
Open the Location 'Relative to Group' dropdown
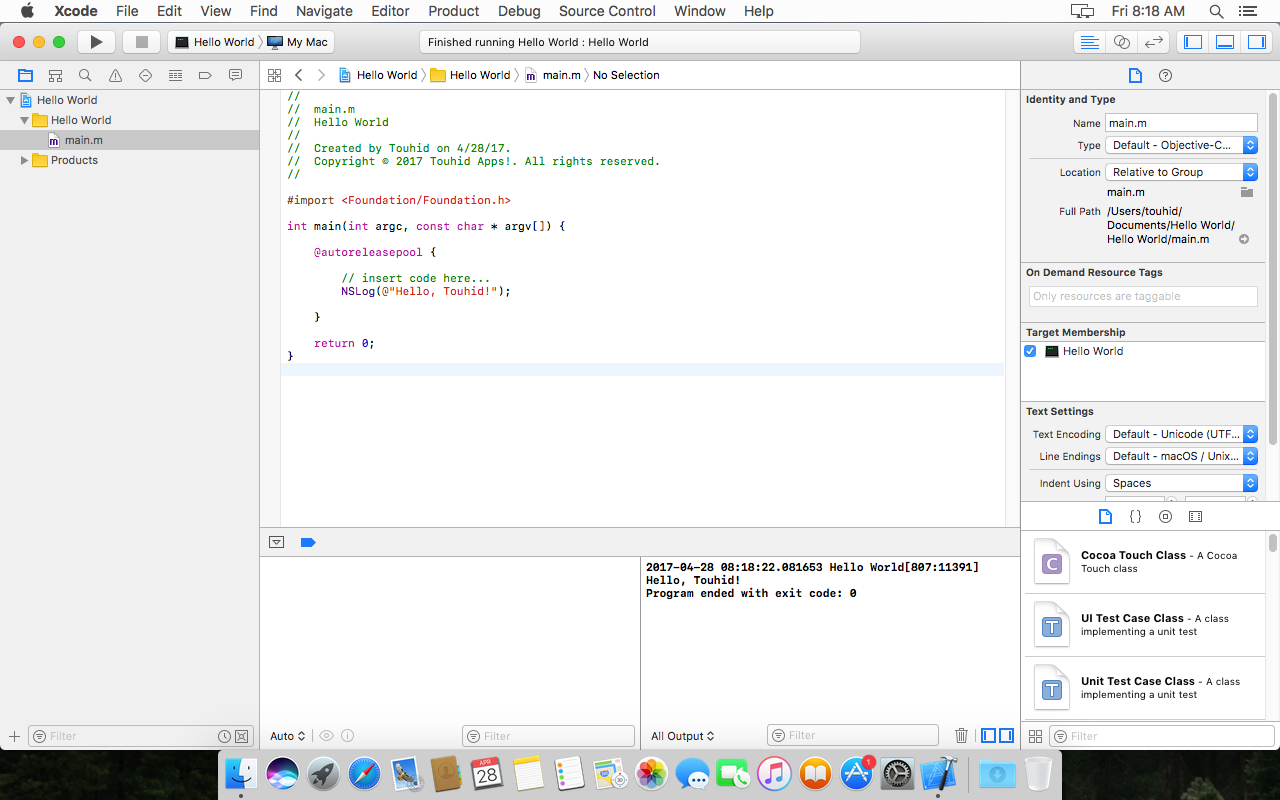click(x=1181, y=172)
